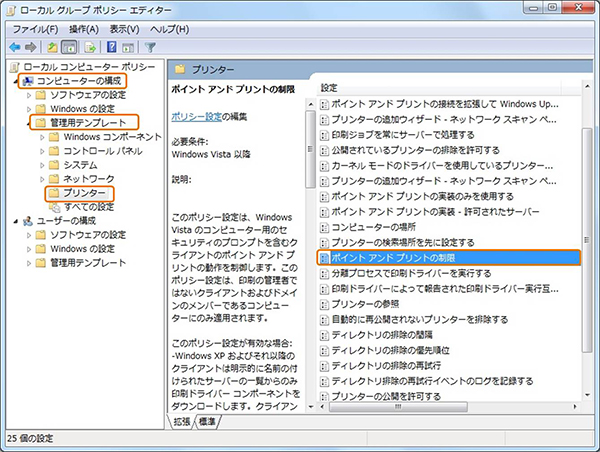This screenshot has width=600, height=452.
Task: Click the 設定 column header
Action: click(330, 88)
